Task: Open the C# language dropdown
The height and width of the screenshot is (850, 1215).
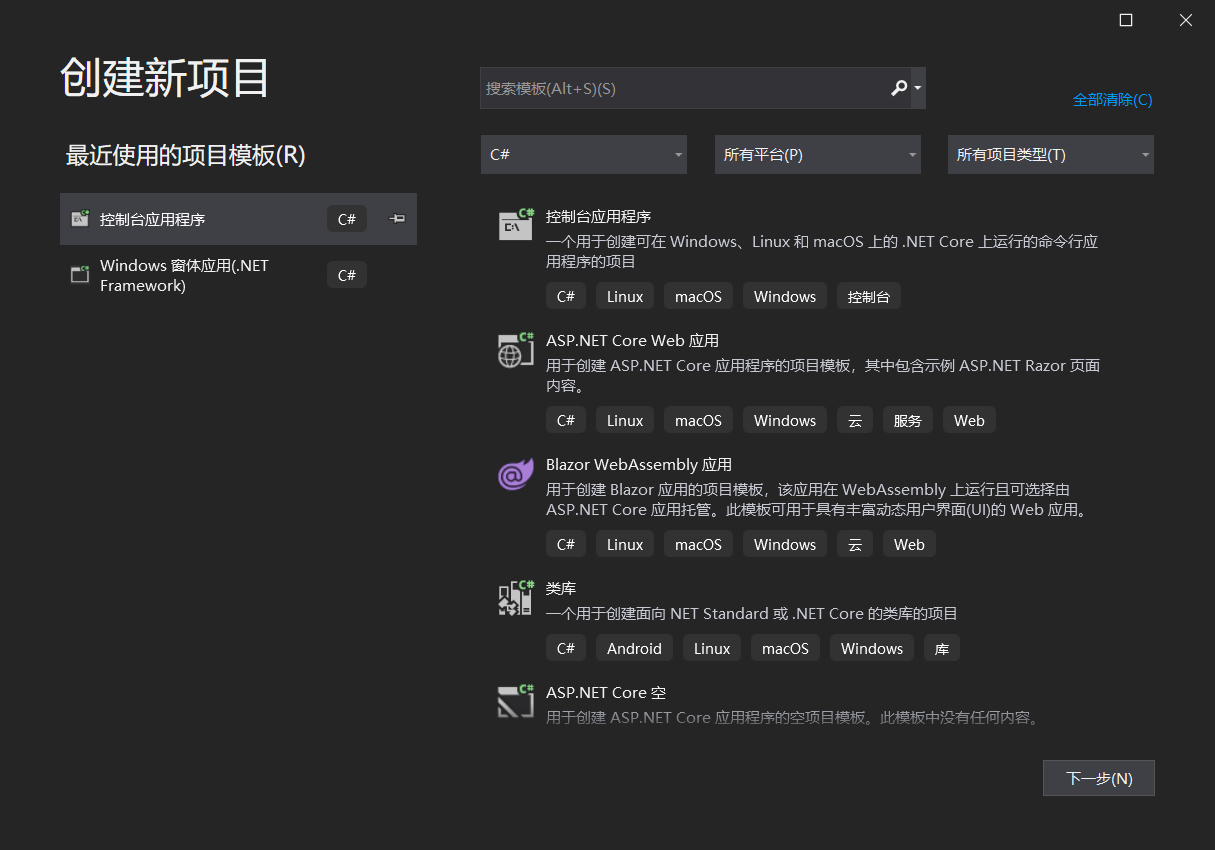Action: coord(583,154)
